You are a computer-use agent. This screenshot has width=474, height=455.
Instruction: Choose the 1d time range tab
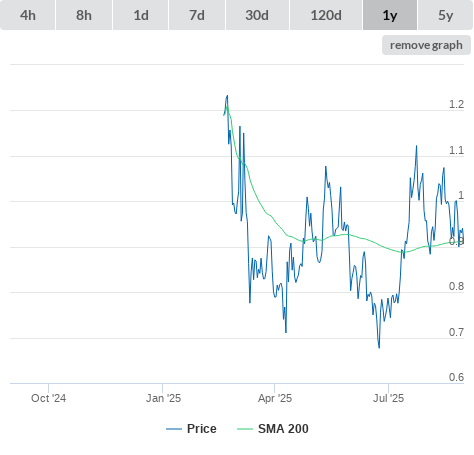pos(141,15)
